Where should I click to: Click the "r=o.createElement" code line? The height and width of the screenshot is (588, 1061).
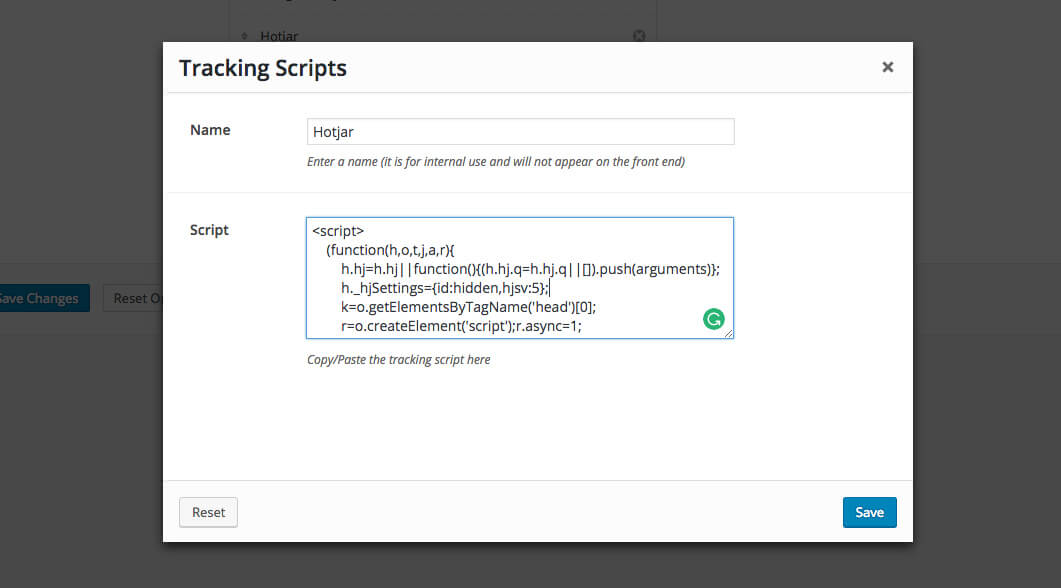pos(461,325)
